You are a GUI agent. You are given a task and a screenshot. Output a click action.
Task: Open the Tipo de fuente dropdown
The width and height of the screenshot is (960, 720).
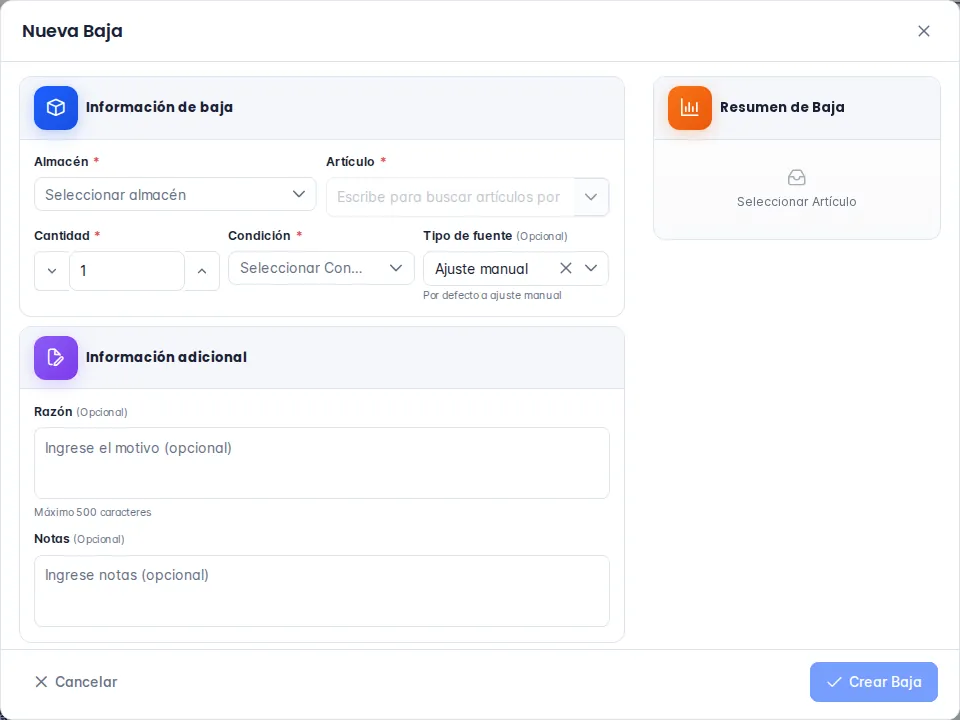[591, 268]
